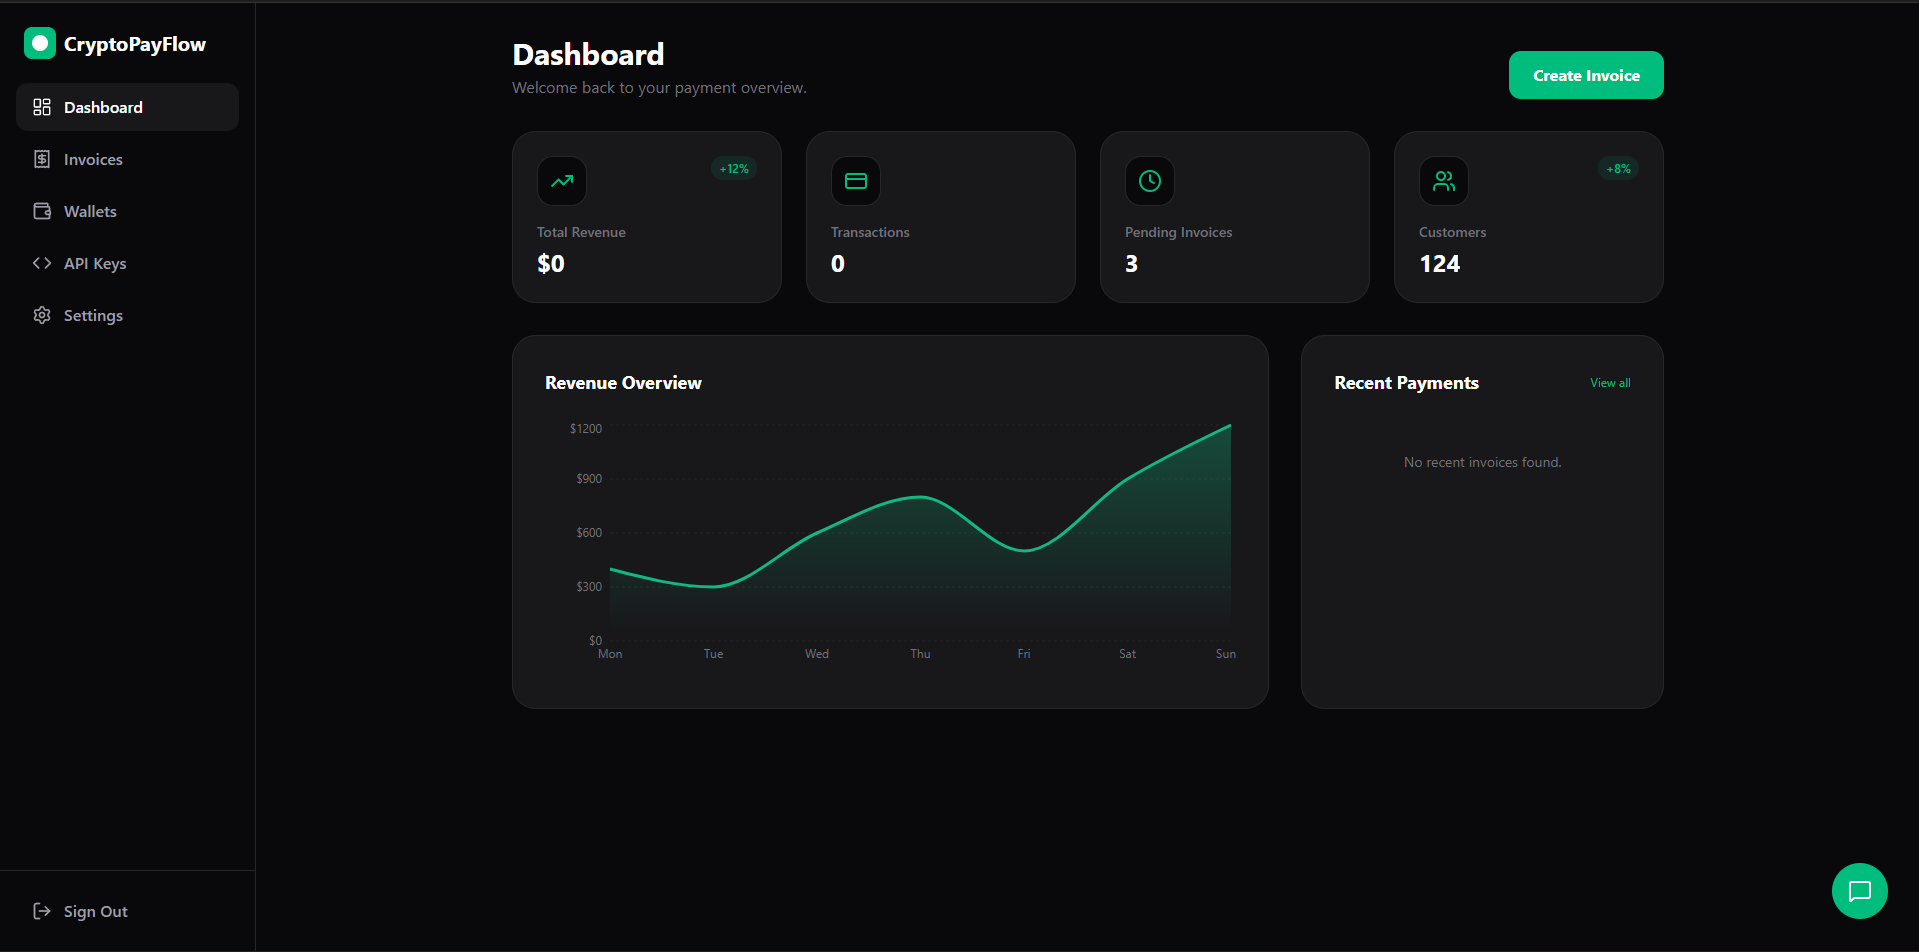Select the Invoices icon in the sidebar
1919x952 pixels.
point(41,159)
